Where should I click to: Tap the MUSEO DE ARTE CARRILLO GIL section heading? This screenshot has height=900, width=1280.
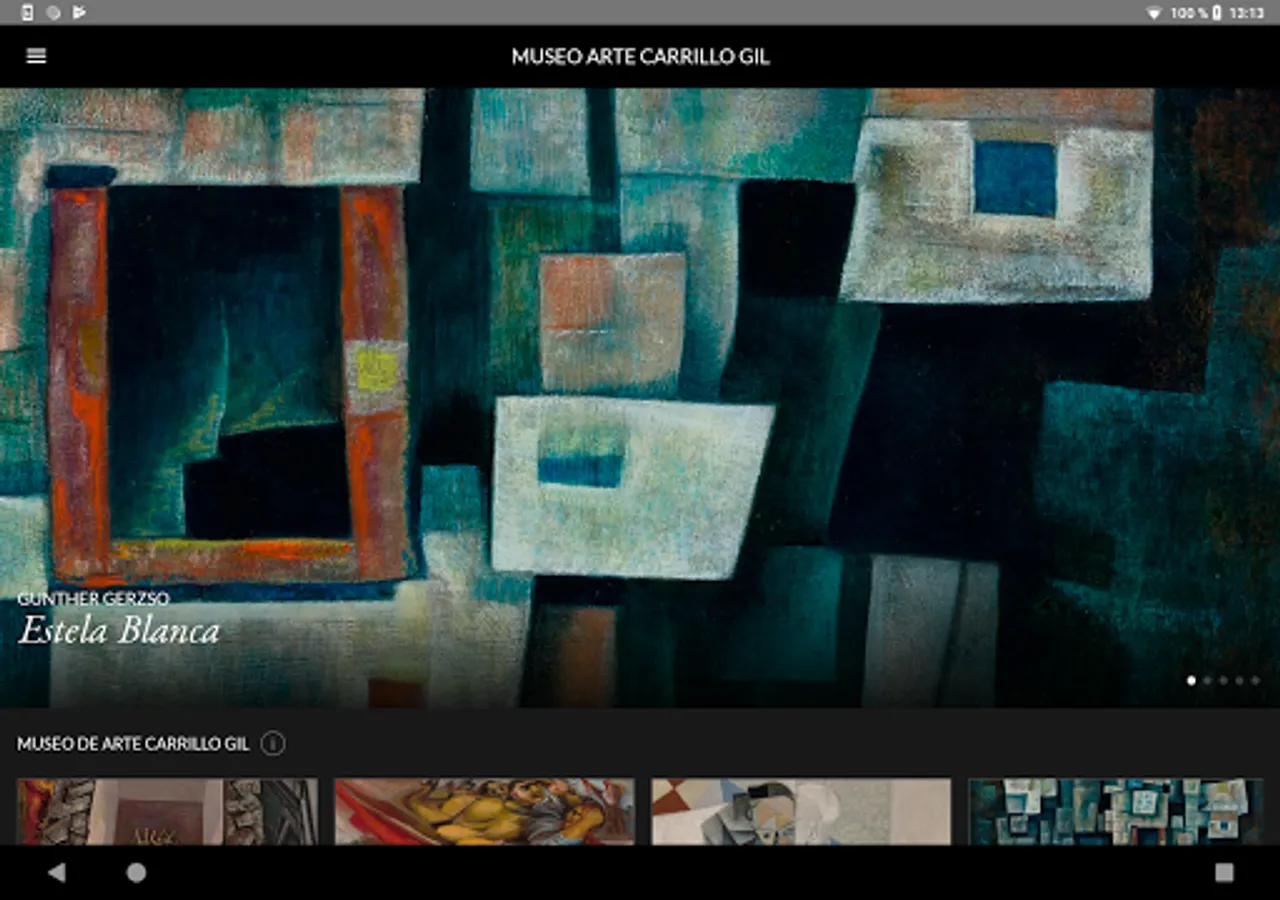[133, 744]
